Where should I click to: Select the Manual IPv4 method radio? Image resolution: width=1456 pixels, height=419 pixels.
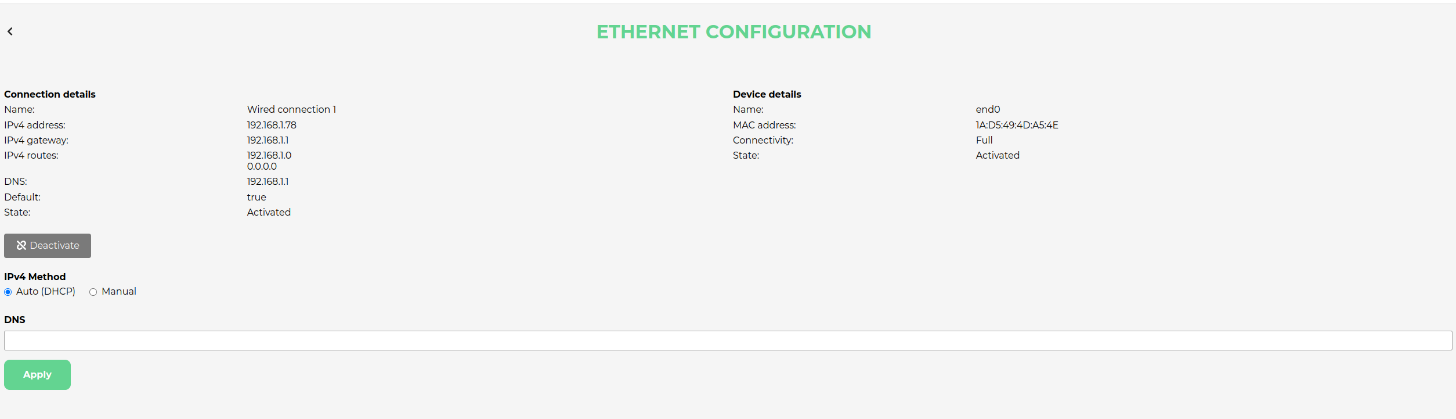click(94, 292)
